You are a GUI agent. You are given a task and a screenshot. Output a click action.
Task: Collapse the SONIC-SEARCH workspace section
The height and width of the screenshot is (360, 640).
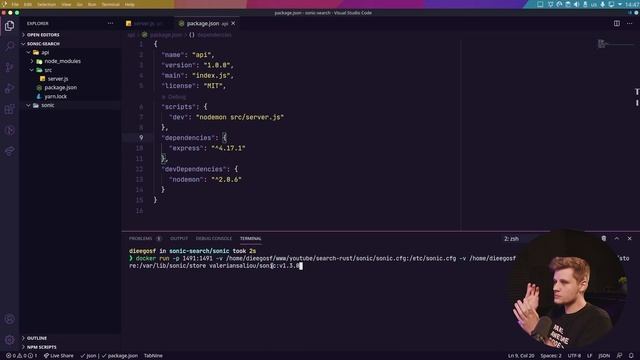[70, 44]
